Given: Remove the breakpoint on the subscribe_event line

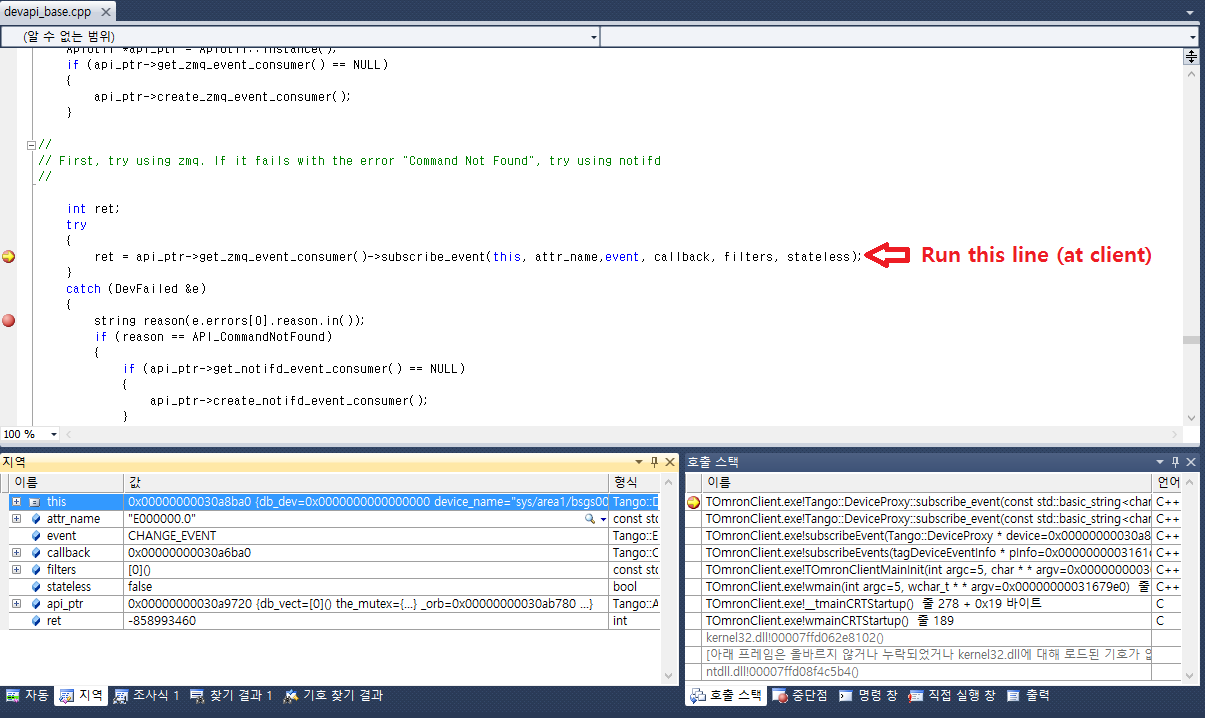Looking at the screenshot, I should [x=9, y=257].
